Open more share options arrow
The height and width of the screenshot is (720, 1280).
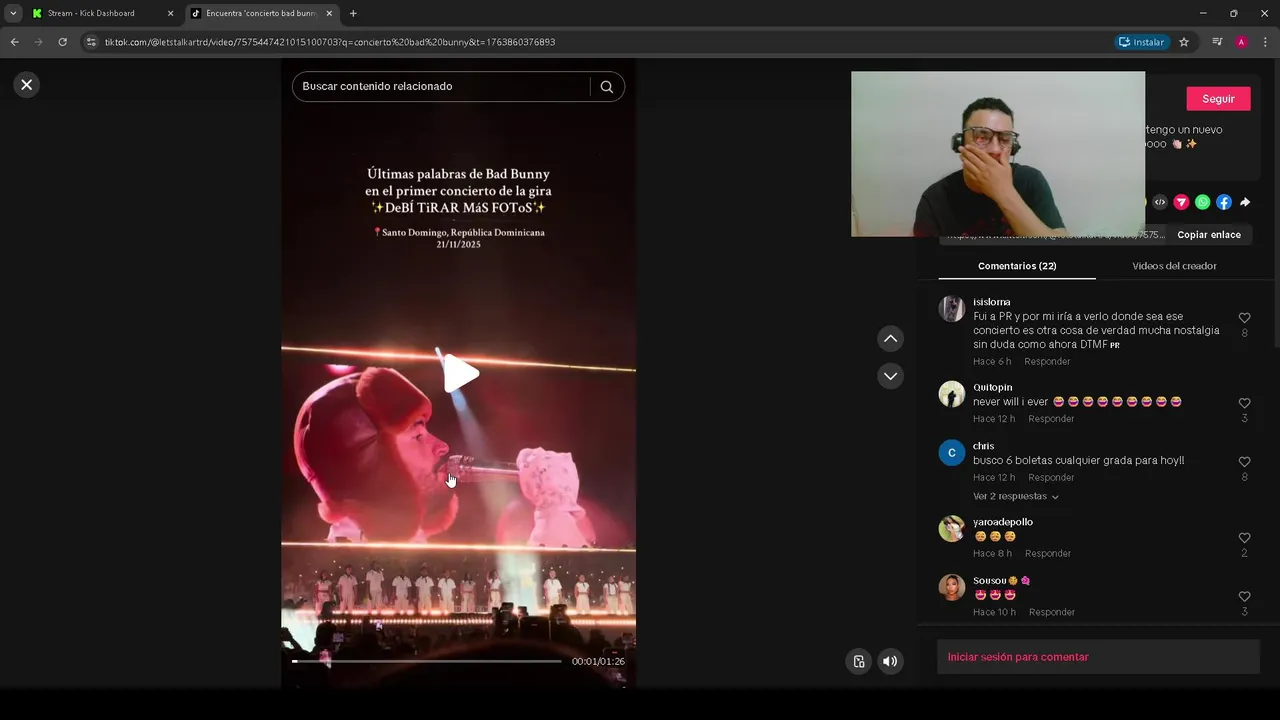coord(1245,202)
